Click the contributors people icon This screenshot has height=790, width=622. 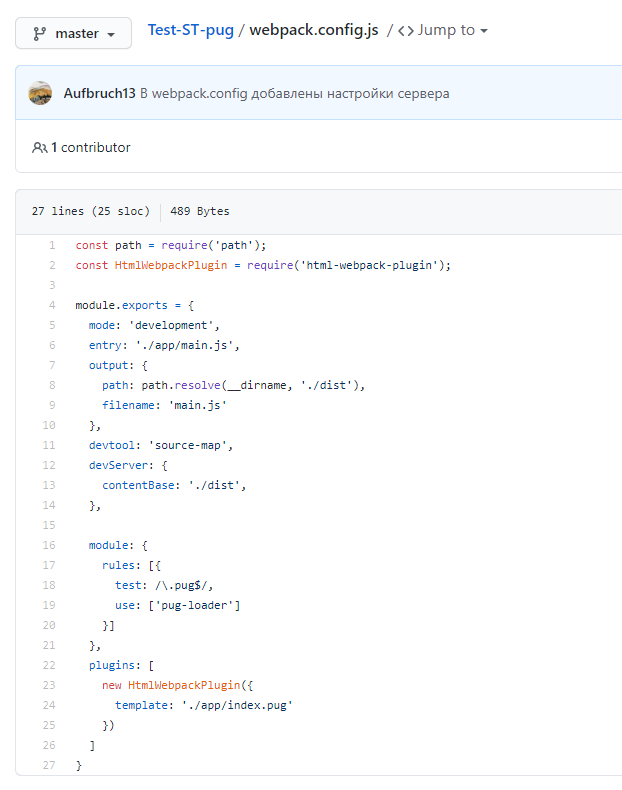click(39, 148)
